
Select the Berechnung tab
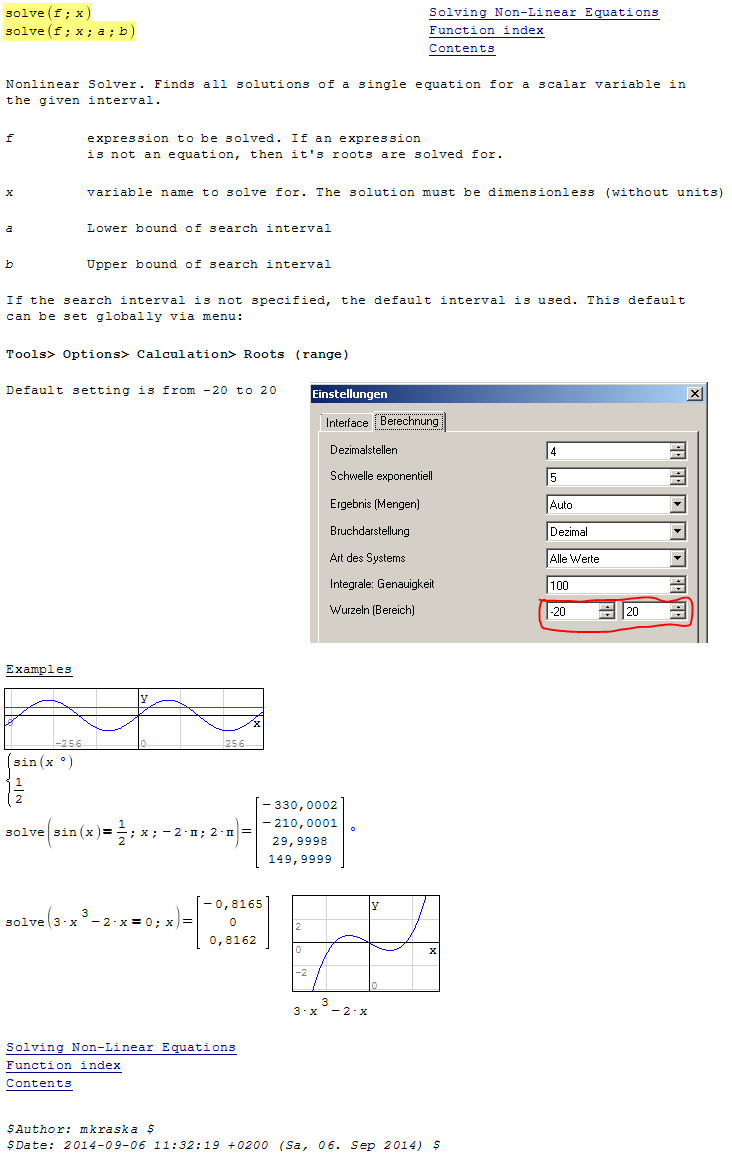point(409,422)
